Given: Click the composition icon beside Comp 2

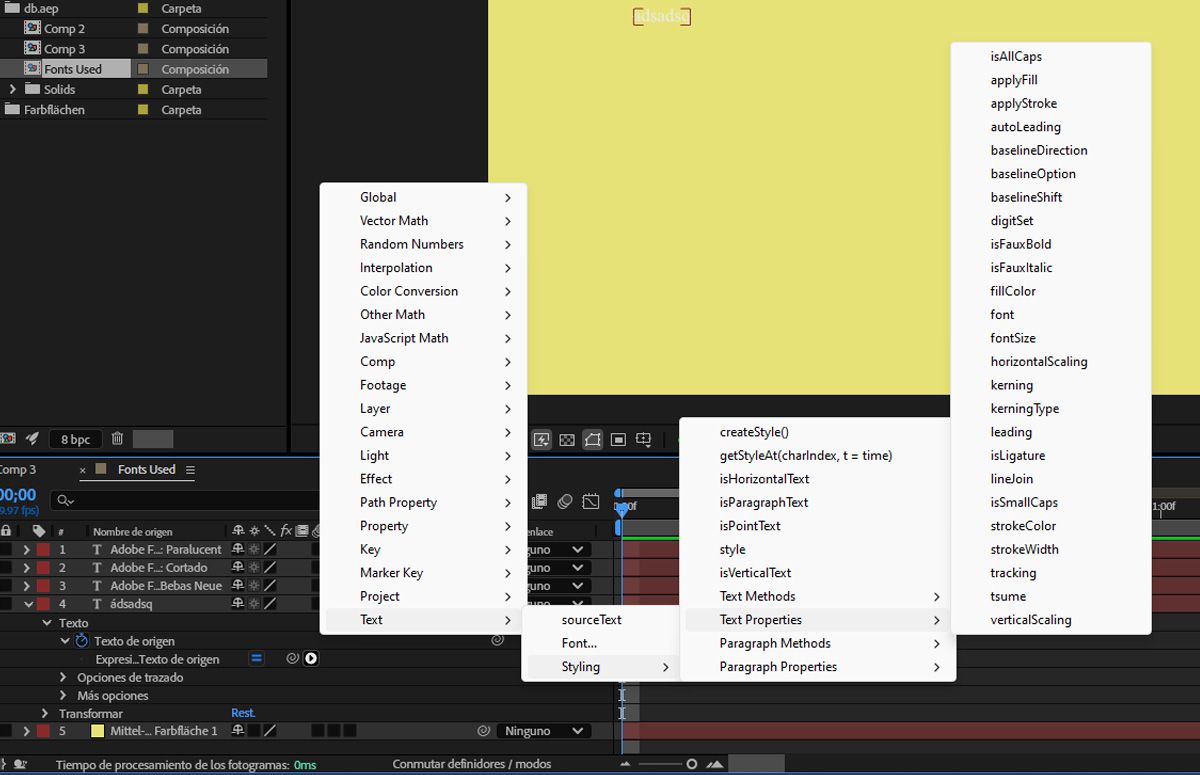Looking at the screenshot, I should click(x=32, y=29).
